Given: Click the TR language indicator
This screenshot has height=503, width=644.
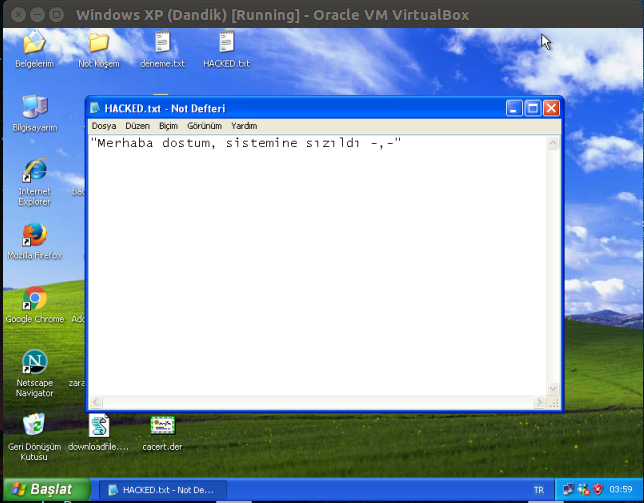Looking at the screenshot, I should tap(539, 490).
